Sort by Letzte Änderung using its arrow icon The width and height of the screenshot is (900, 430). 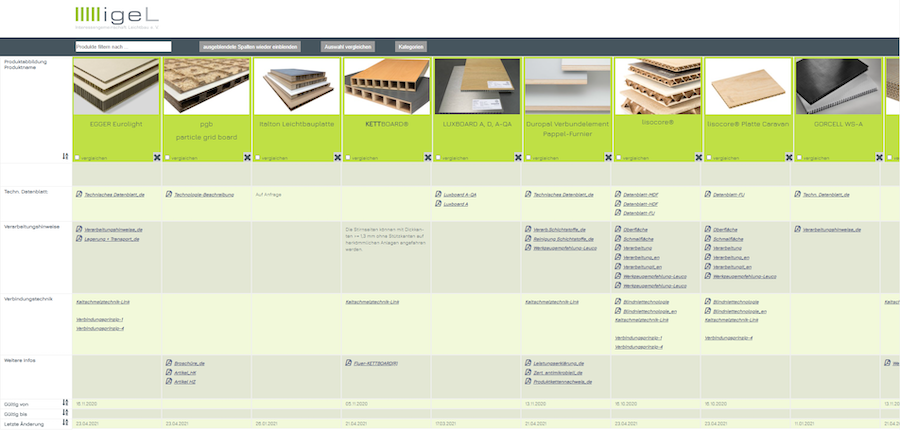pyautogui.click(x=65, y=422)
